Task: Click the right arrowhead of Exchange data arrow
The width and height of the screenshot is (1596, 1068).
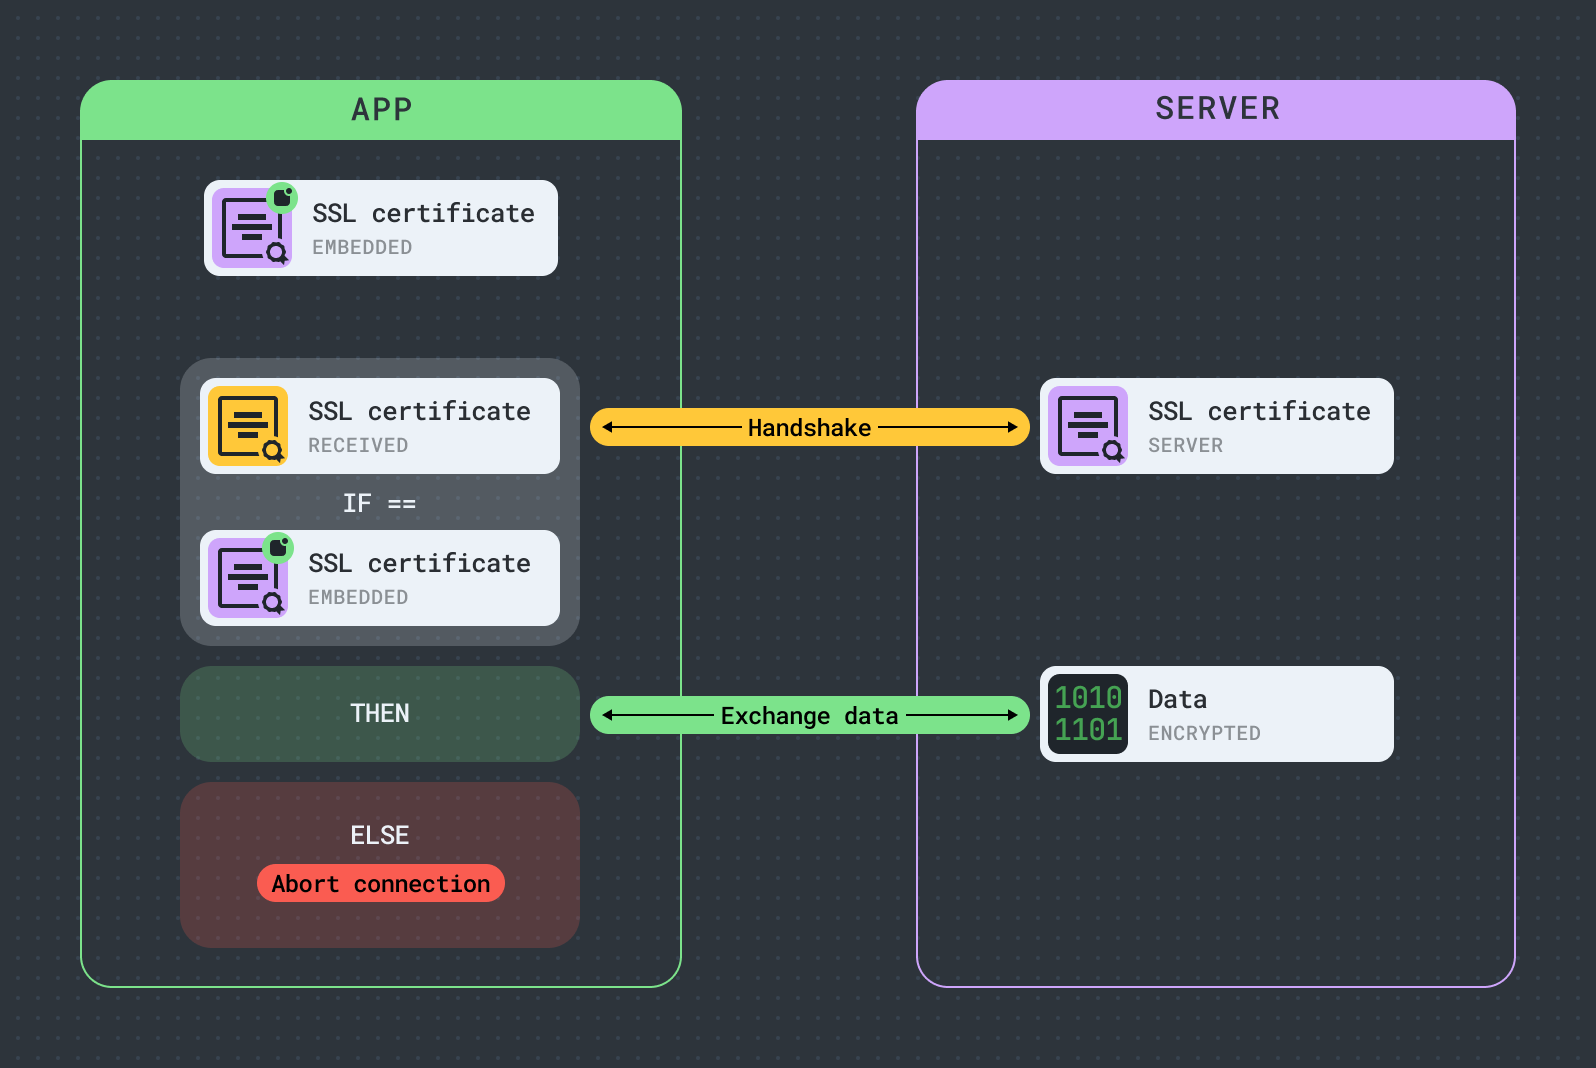Action: click(1012, 715)
